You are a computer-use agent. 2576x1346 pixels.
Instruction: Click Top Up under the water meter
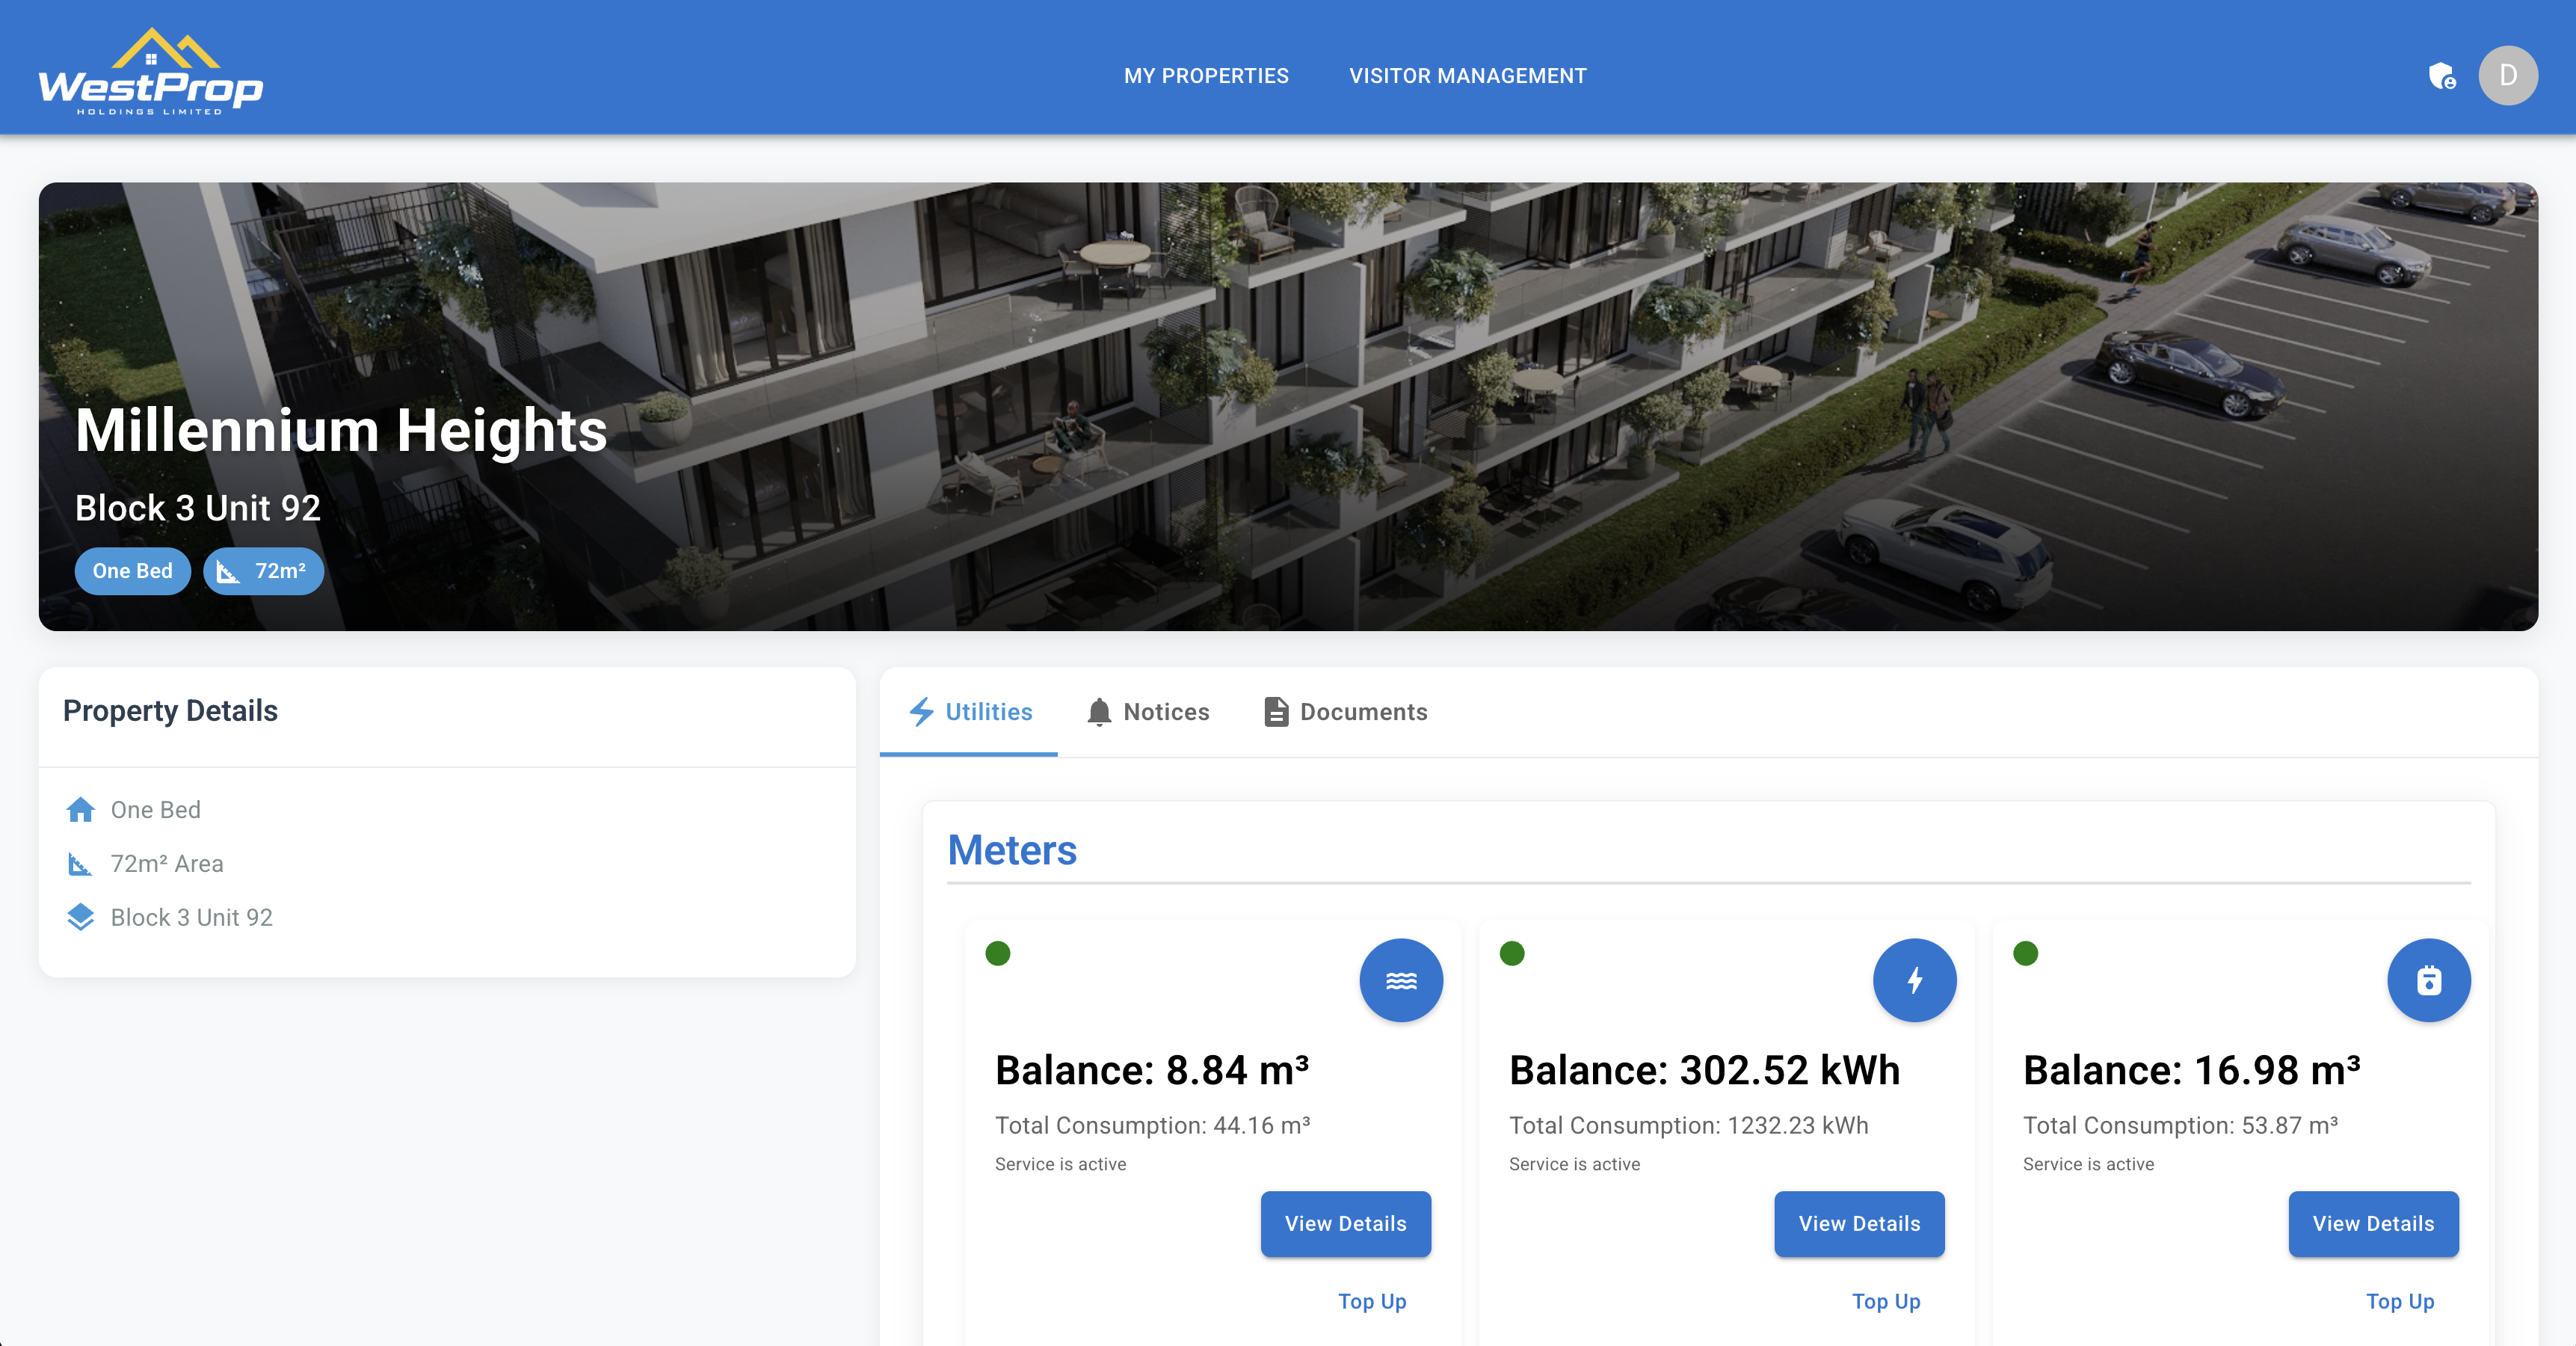pos(1372,1301)
